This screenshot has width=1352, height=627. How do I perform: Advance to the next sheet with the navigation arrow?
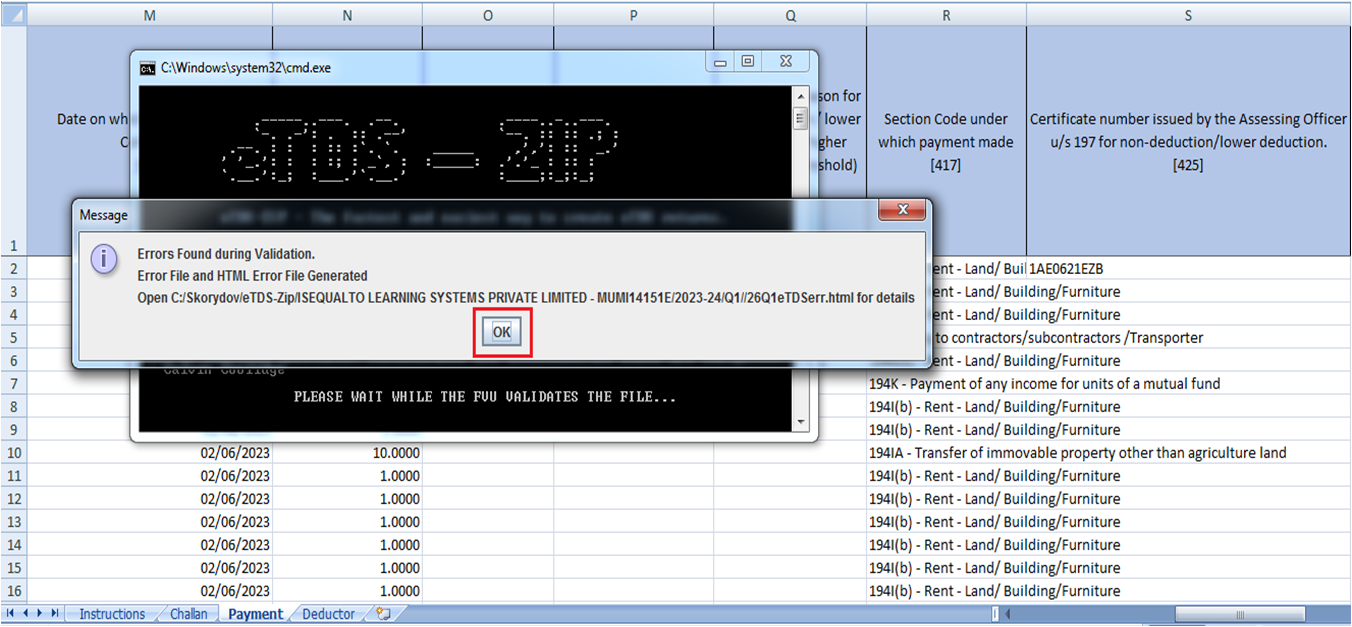38,614
